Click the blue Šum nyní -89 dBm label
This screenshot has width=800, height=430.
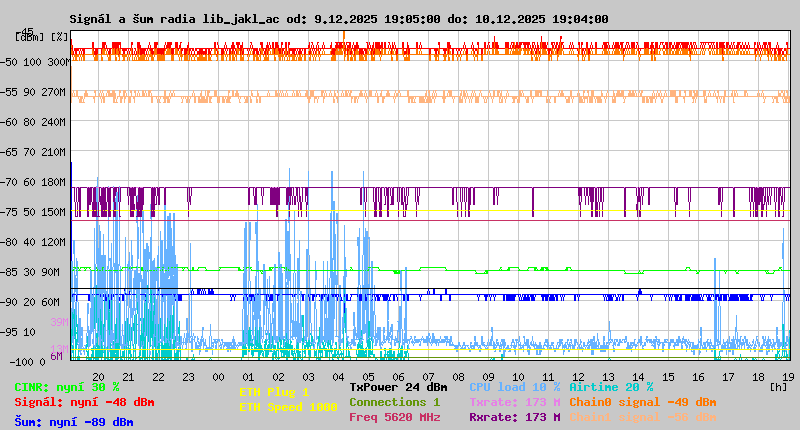pos(73,422)
